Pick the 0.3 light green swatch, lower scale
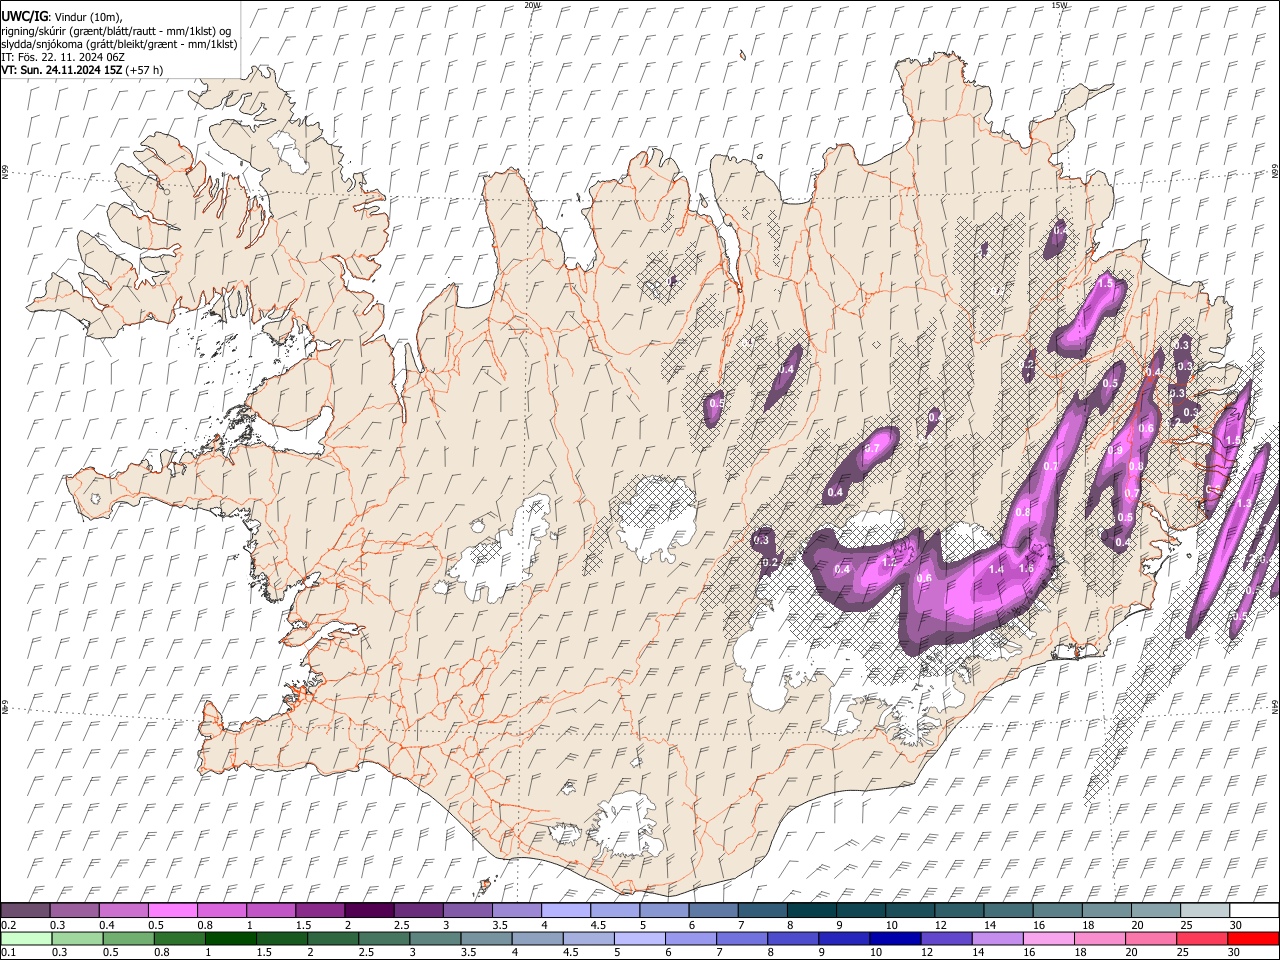The height and width of the screenshot is (960, 1280). (x=78, y=938)
